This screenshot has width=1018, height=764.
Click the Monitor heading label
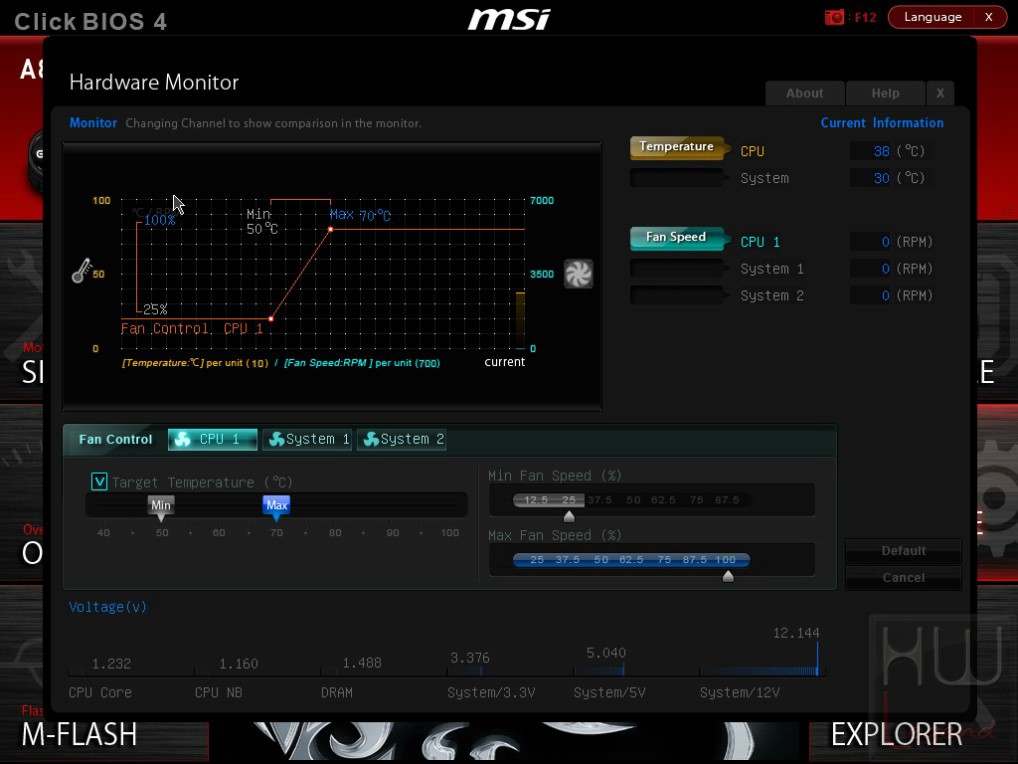[93, 123]
